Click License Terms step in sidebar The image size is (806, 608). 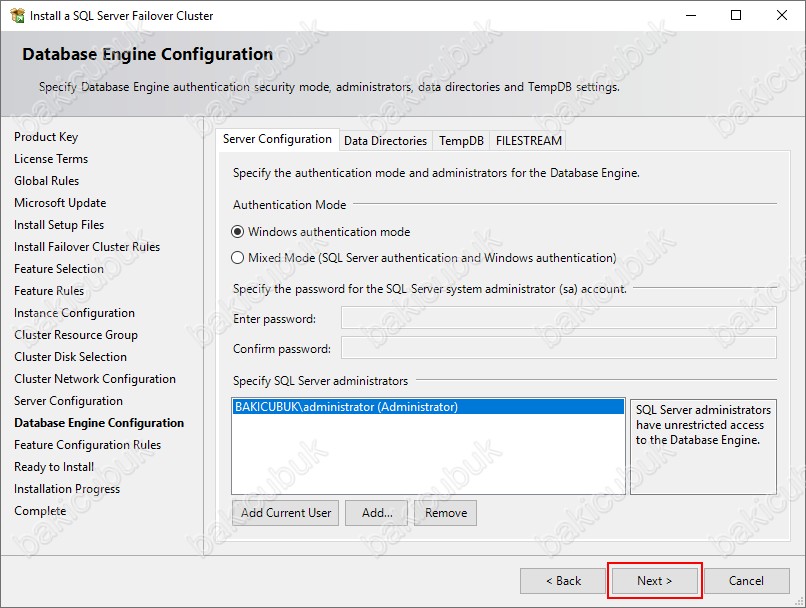tap(51, 159)
